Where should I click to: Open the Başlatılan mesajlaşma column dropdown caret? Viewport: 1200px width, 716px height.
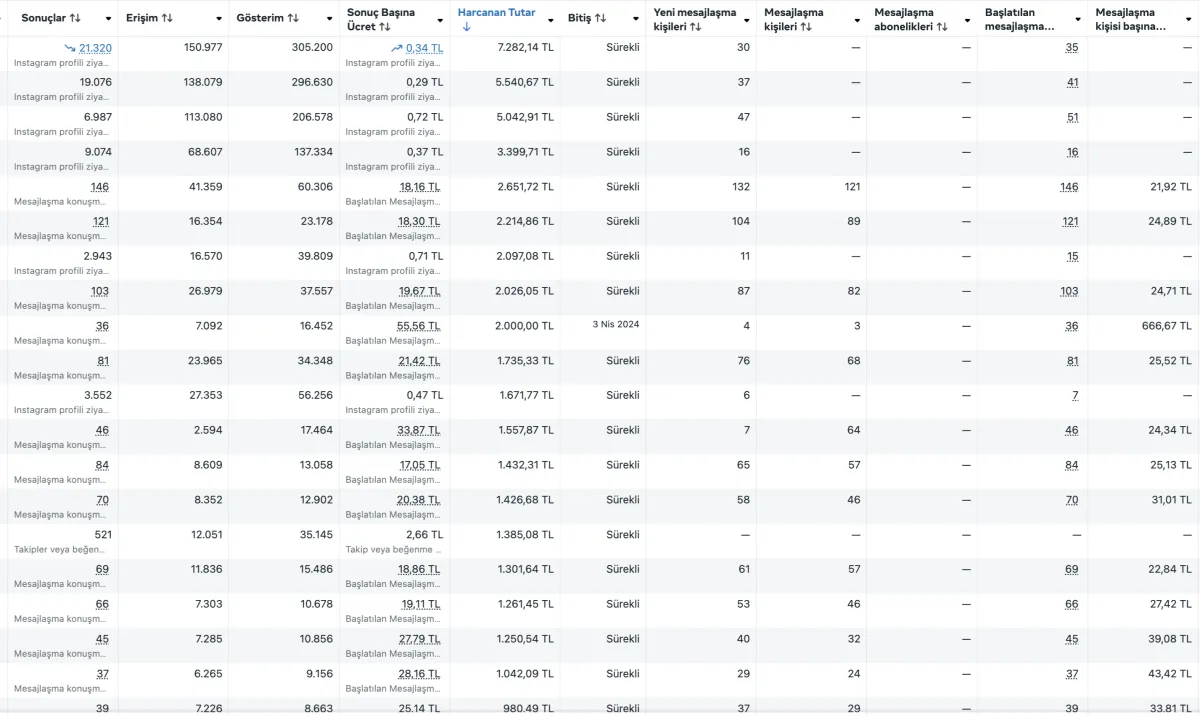(1077, 19)
